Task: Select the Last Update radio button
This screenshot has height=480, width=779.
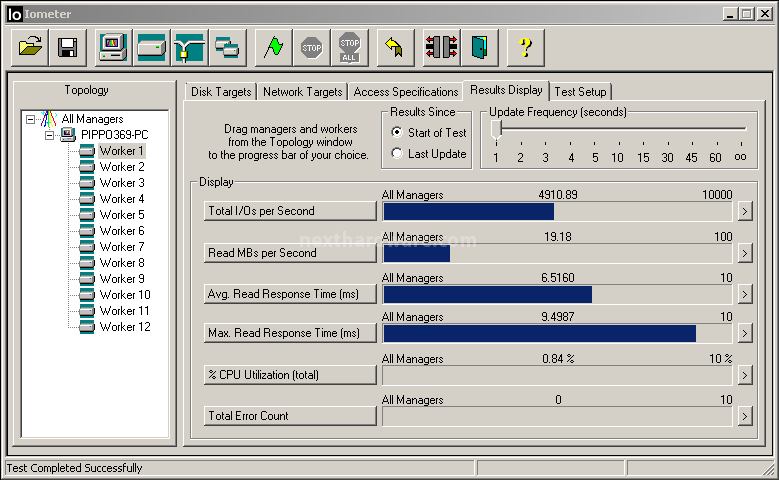Action: pyautogui.click(x=396, y=154)
